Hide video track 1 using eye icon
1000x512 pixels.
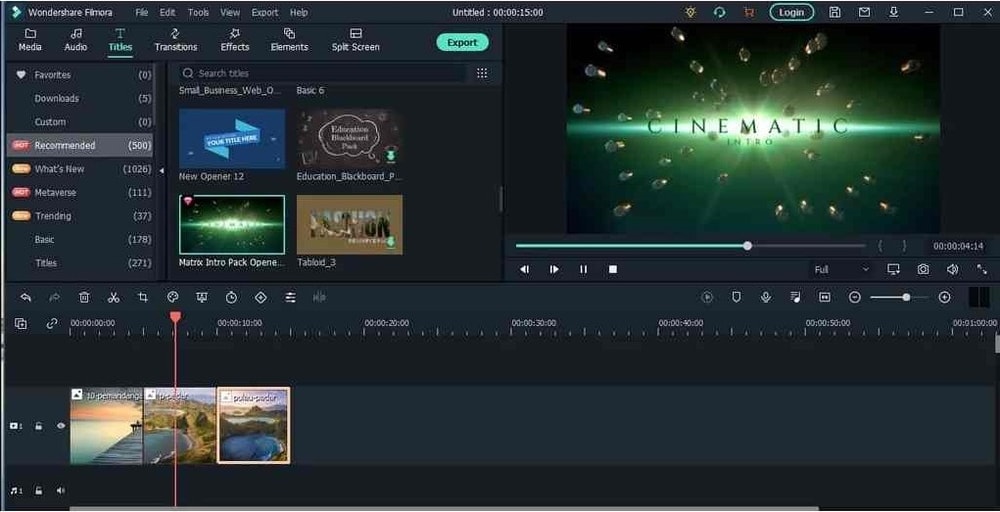pos(61,426)
